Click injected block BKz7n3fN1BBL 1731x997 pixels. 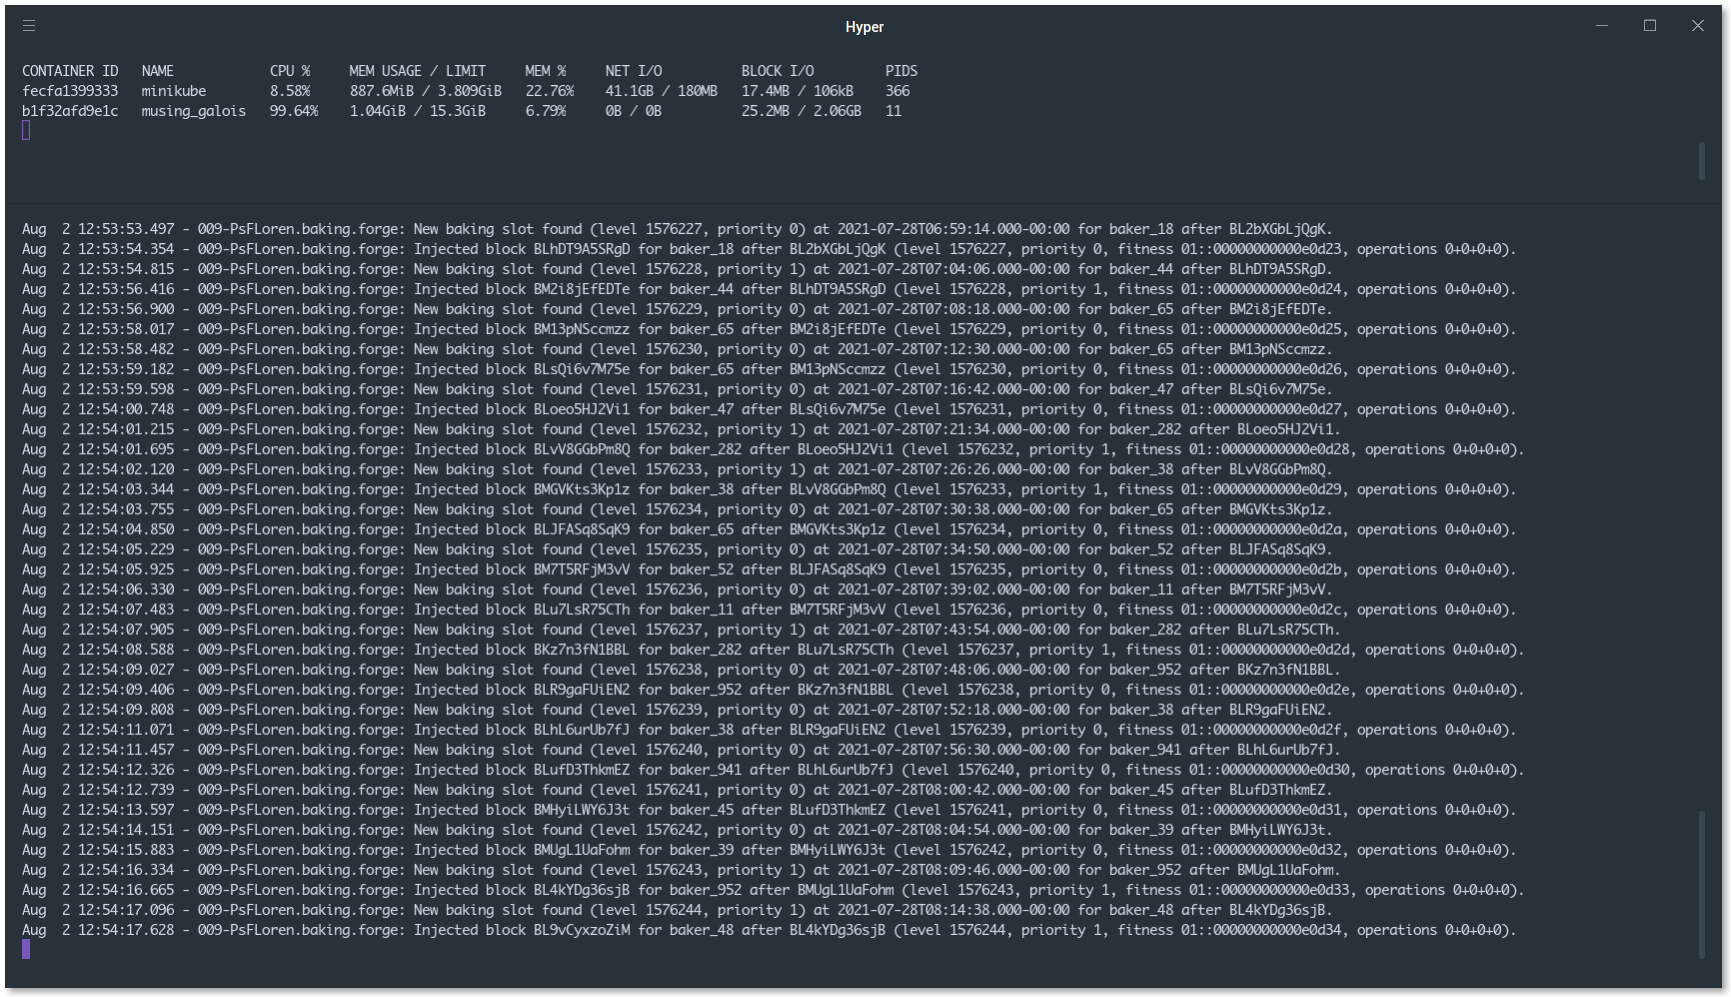click(582, 649)
